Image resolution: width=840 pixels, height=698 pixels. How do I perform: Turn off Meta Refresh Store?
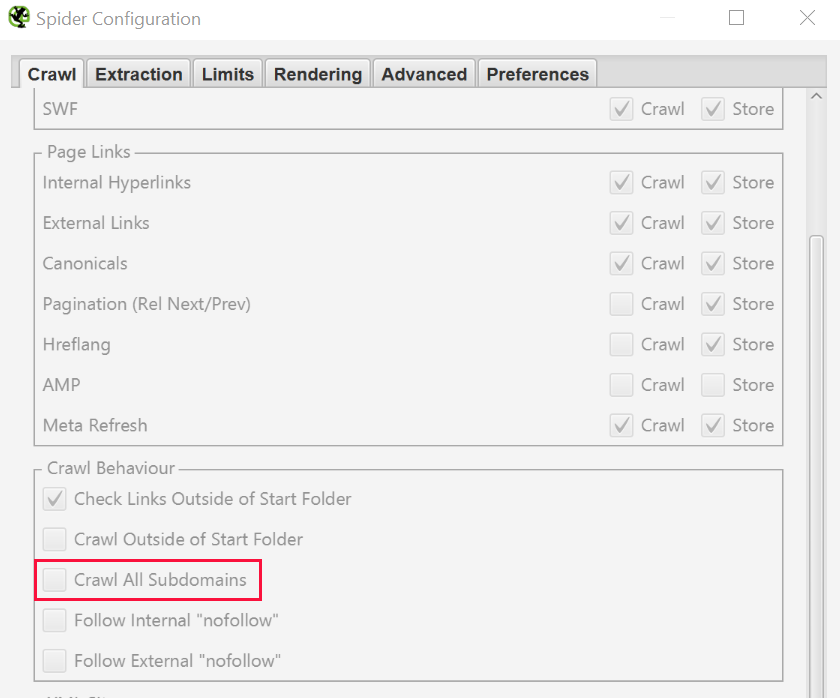713,426
